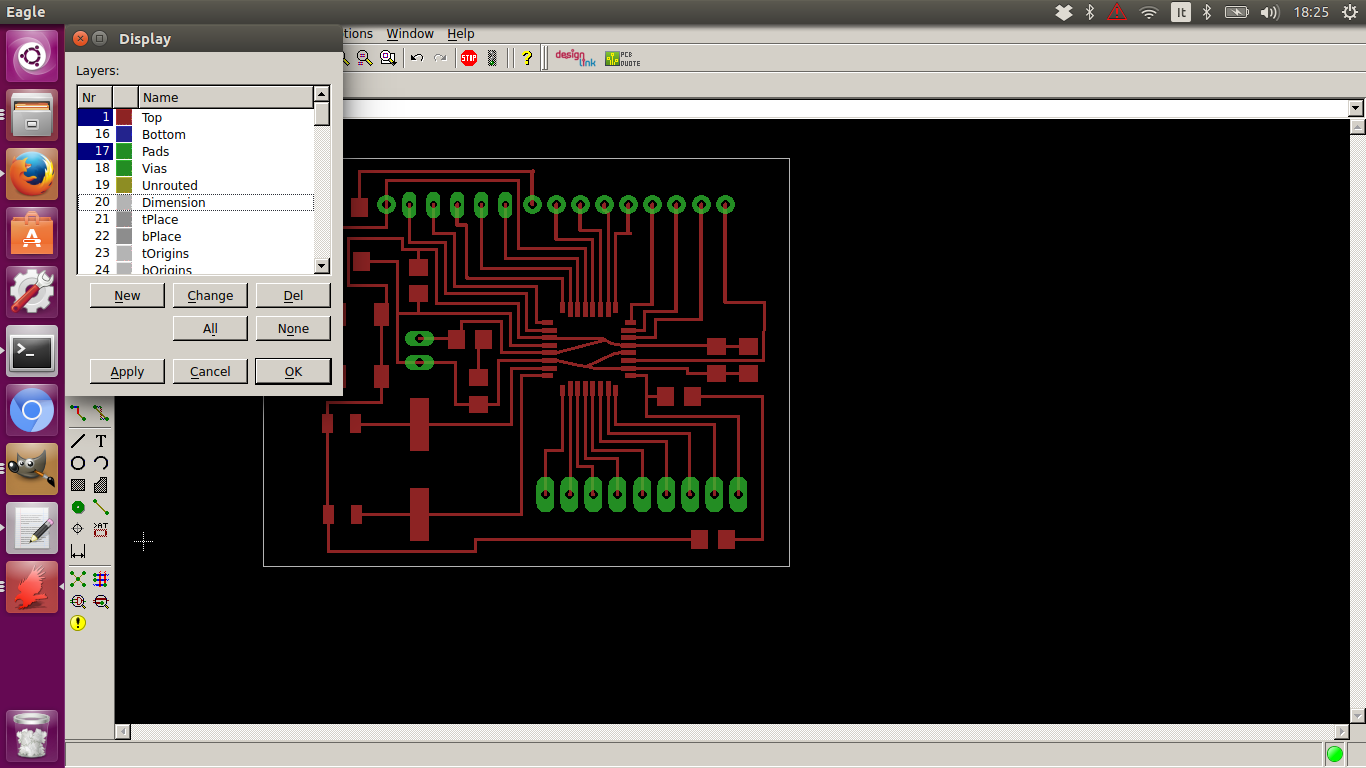Select the Attribute tool

tap(101, 529)
